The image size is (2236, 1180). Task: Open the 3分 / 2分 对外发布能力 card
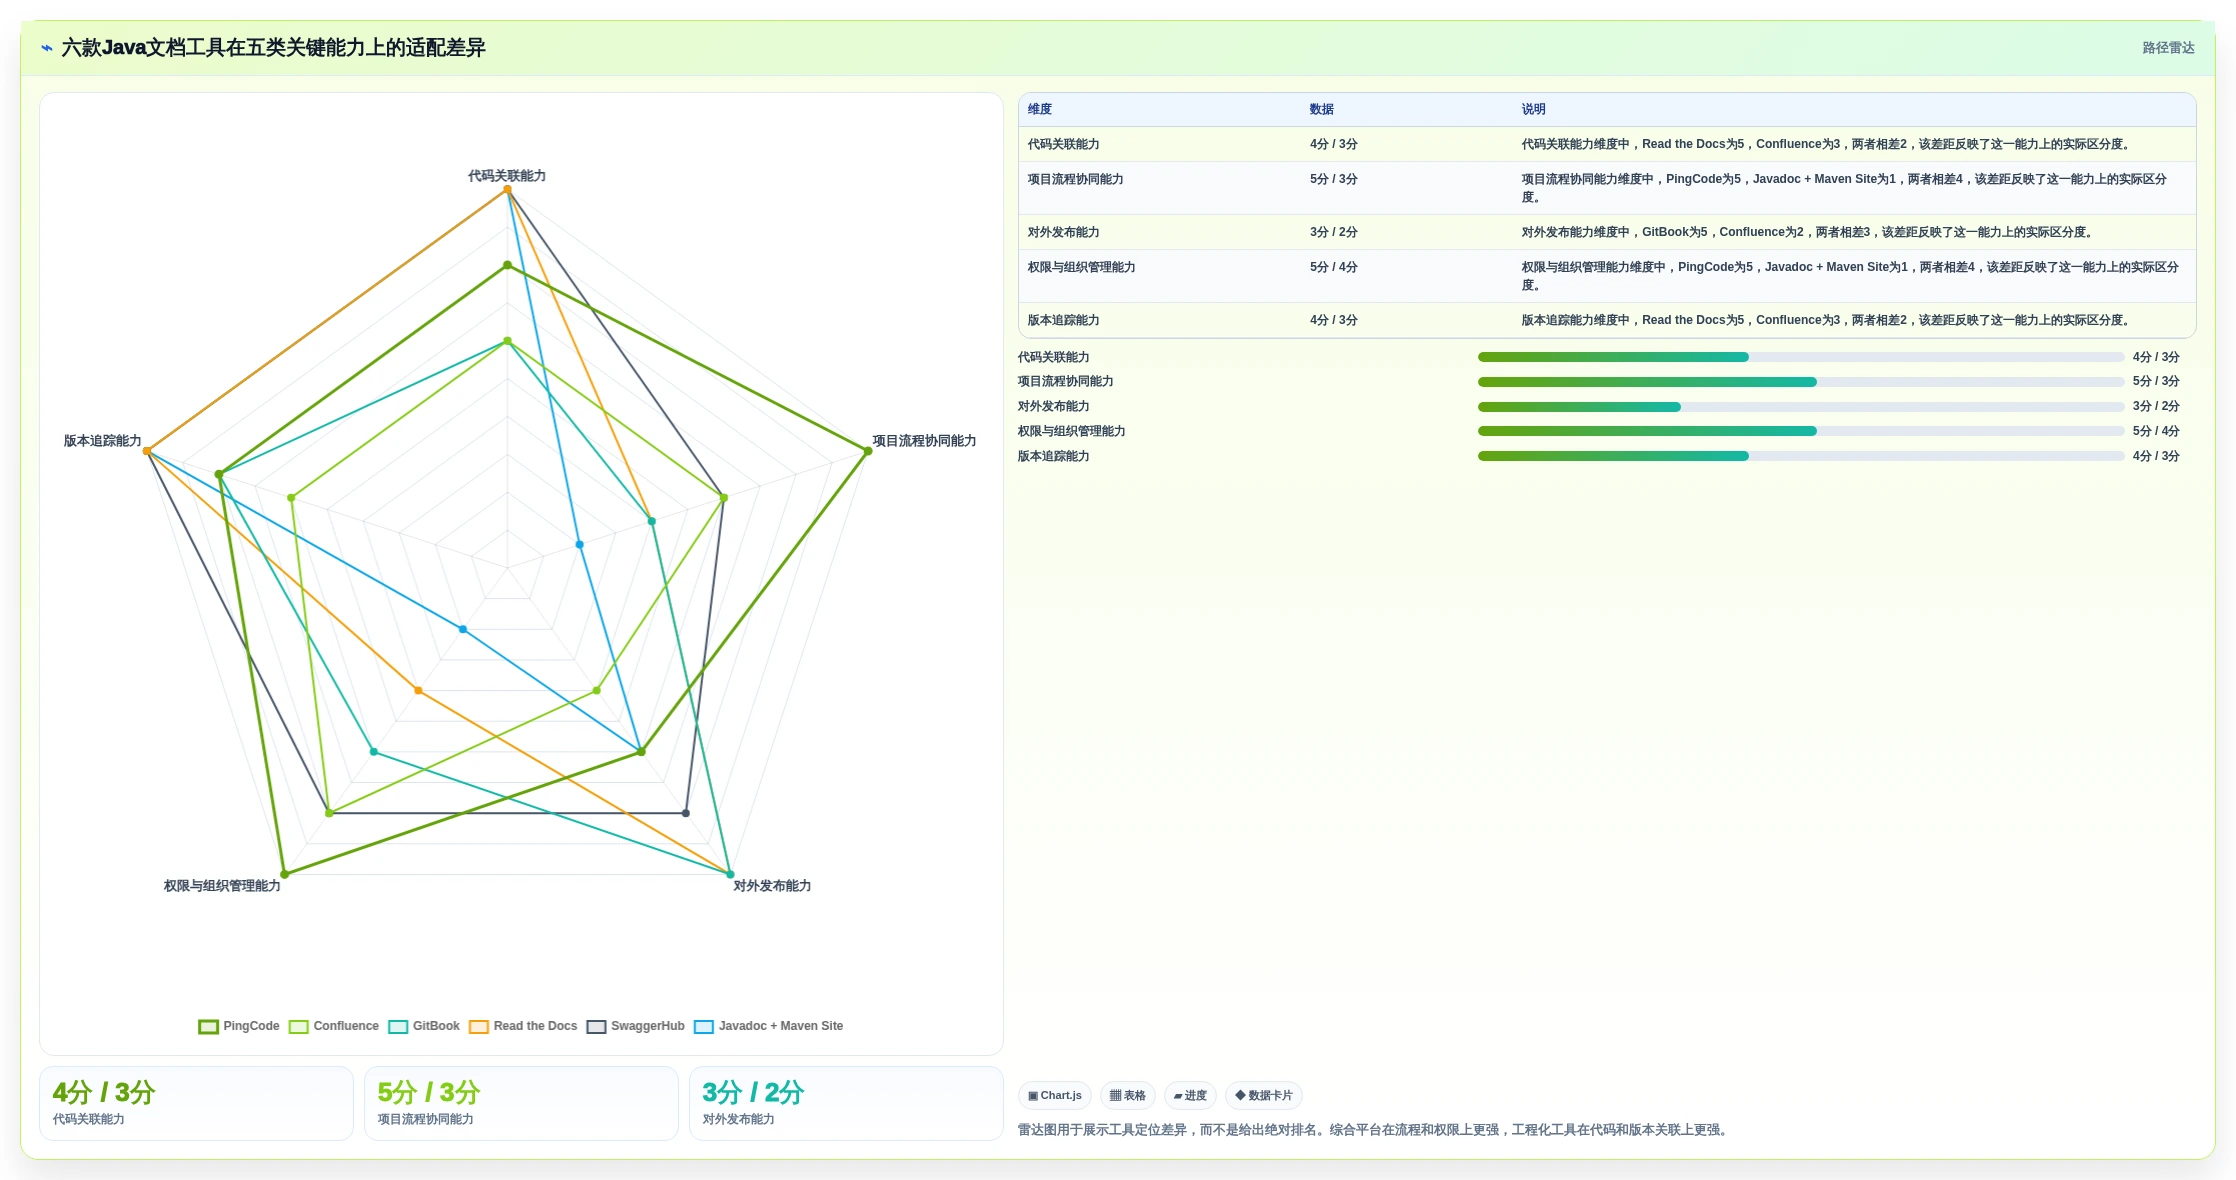(x=846, y=1103)
